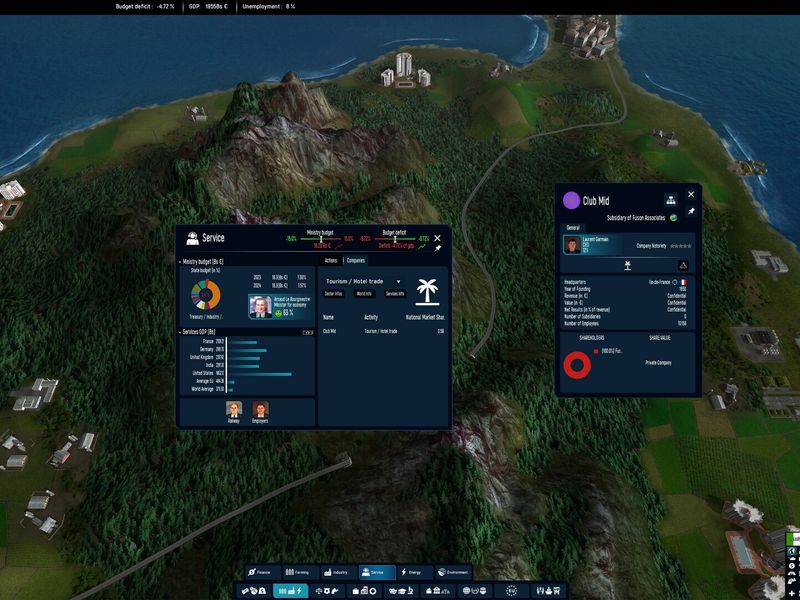Open the Minister for economy portrait card
800x600 pixels.
click(281, 306)
